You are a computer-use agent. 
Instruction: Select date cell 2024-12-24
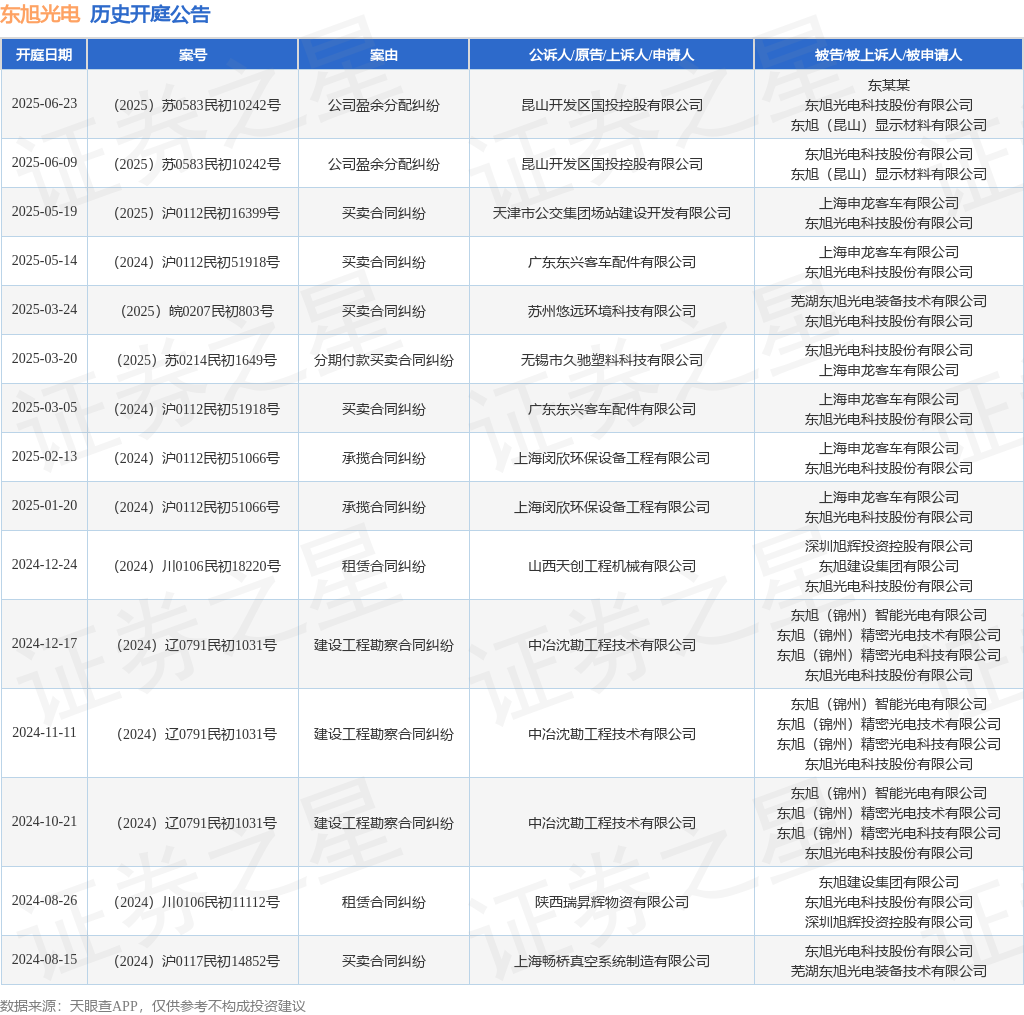pos(44,564)
